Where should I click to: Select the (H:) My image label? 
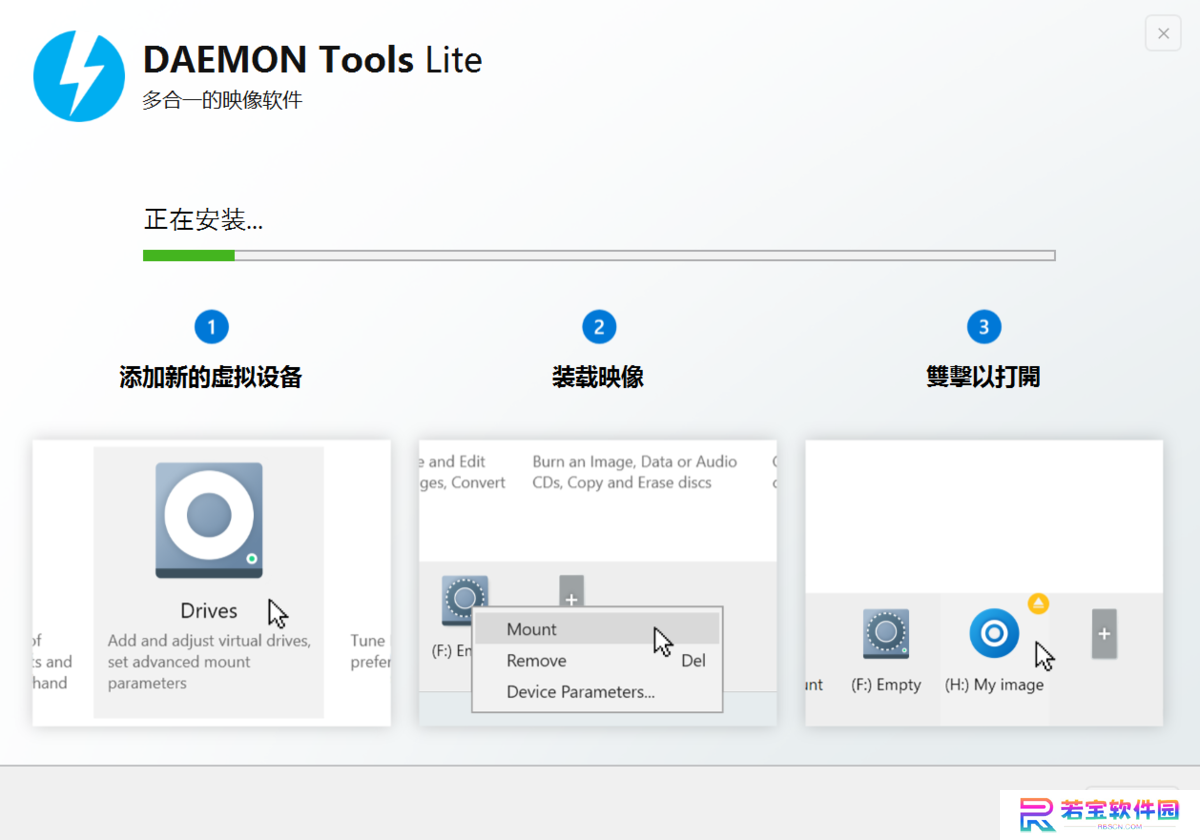coord(994,685)
